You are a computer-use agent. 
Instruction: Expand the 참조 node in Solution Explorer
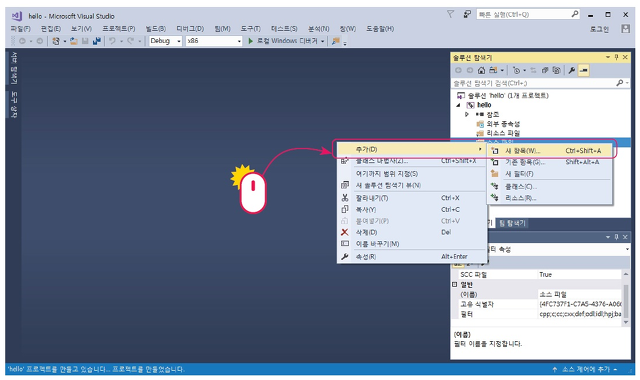(467, 114)
